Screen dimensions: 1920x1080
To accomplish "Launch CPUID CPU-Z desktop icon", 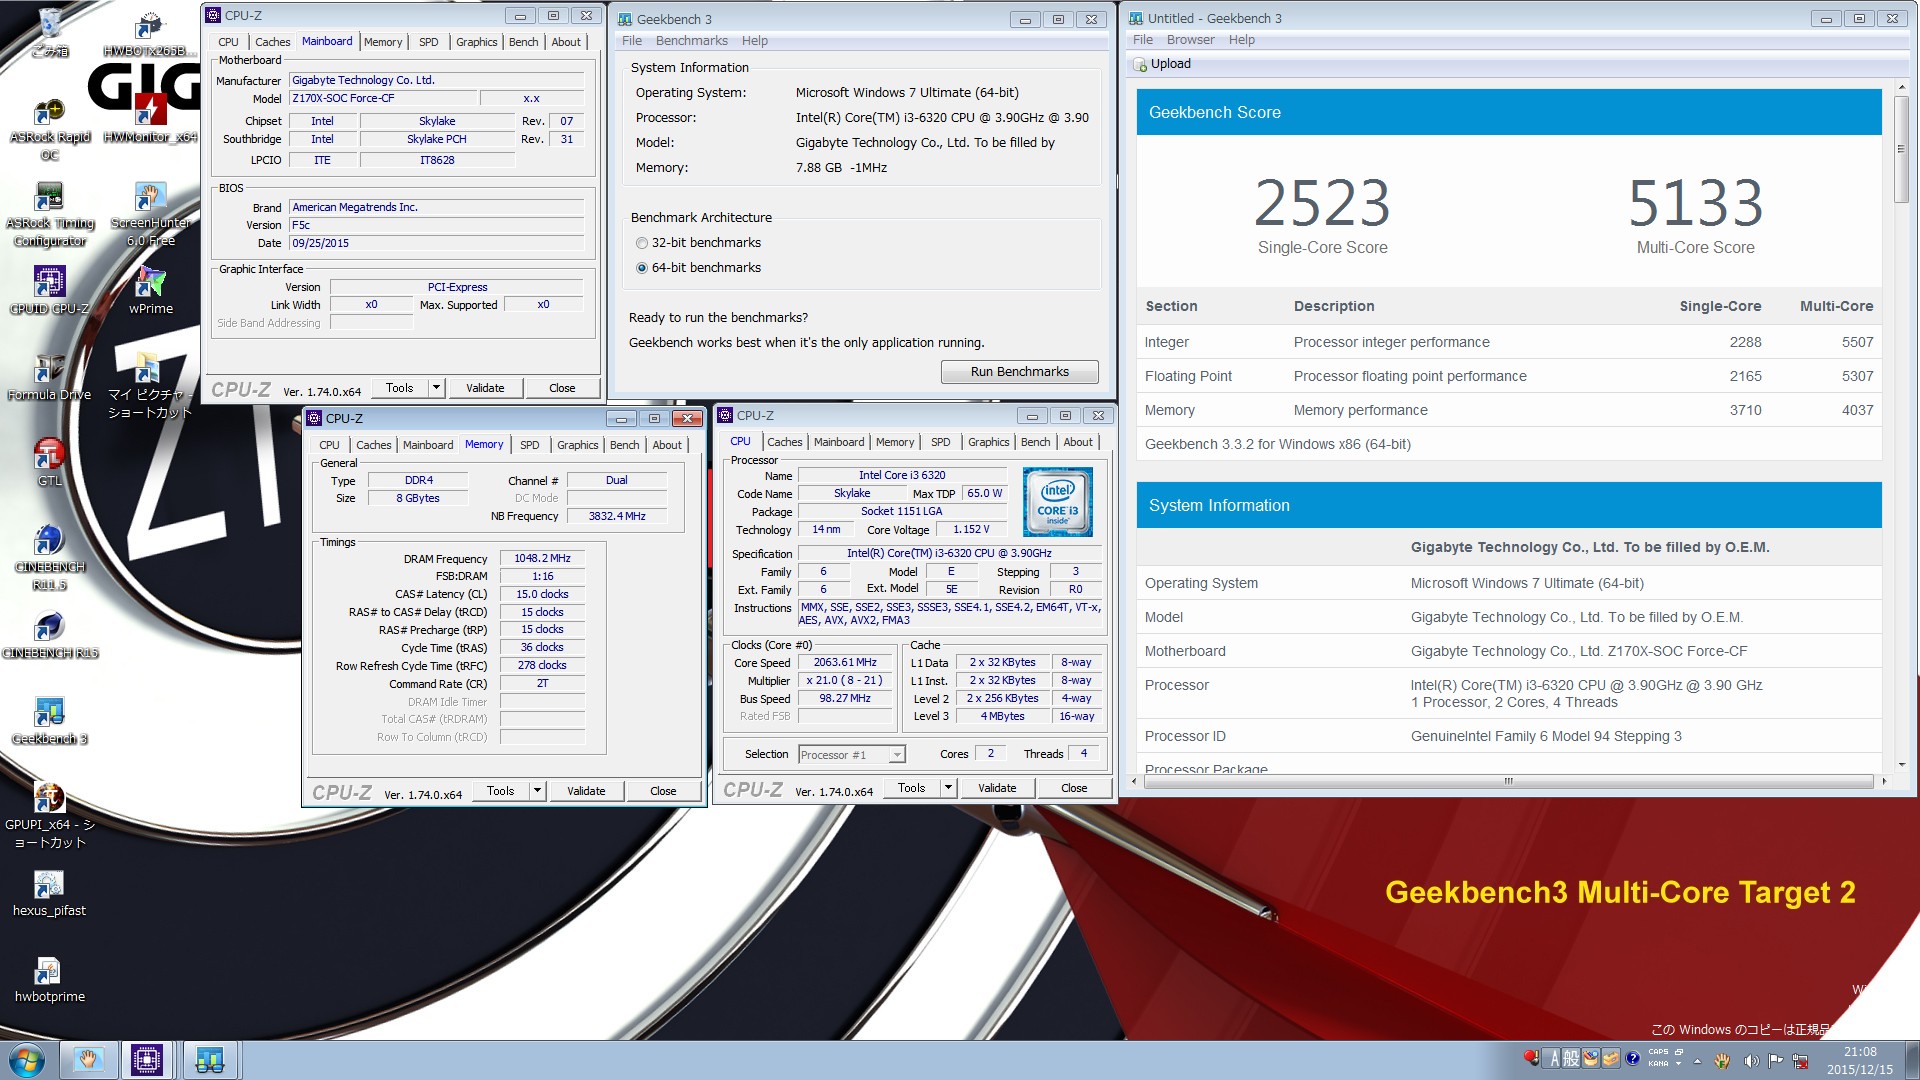I will click(x=49, y=291).
